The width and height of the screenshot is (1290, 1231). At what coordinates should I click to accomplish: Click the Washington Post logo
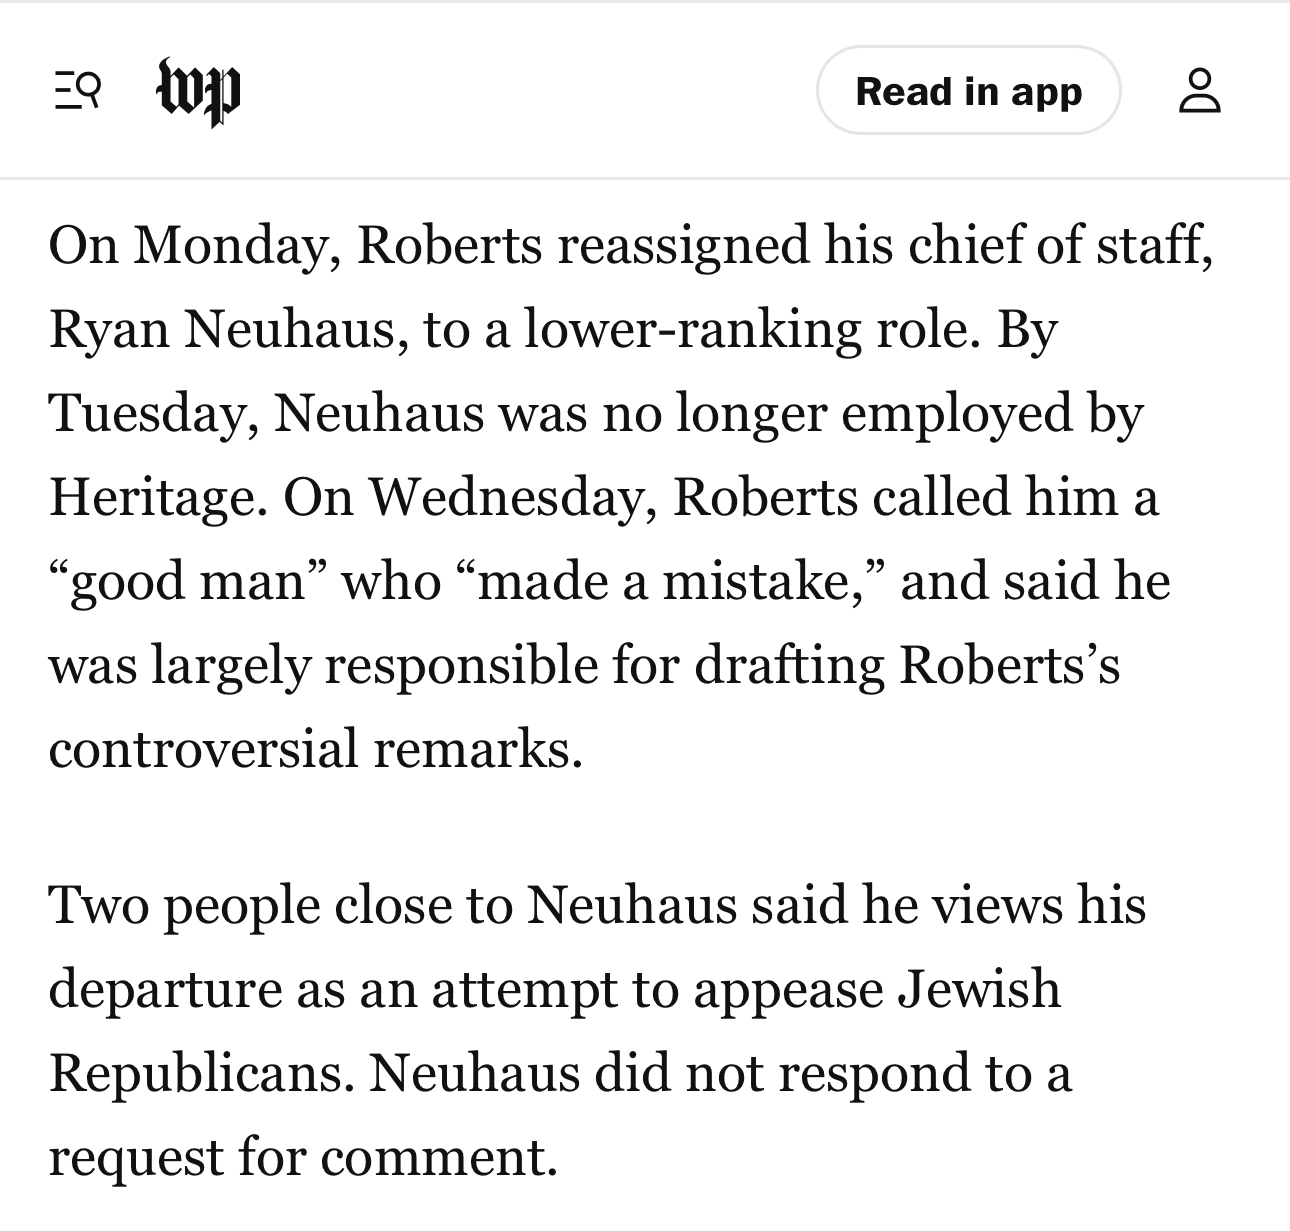(200, 92)
